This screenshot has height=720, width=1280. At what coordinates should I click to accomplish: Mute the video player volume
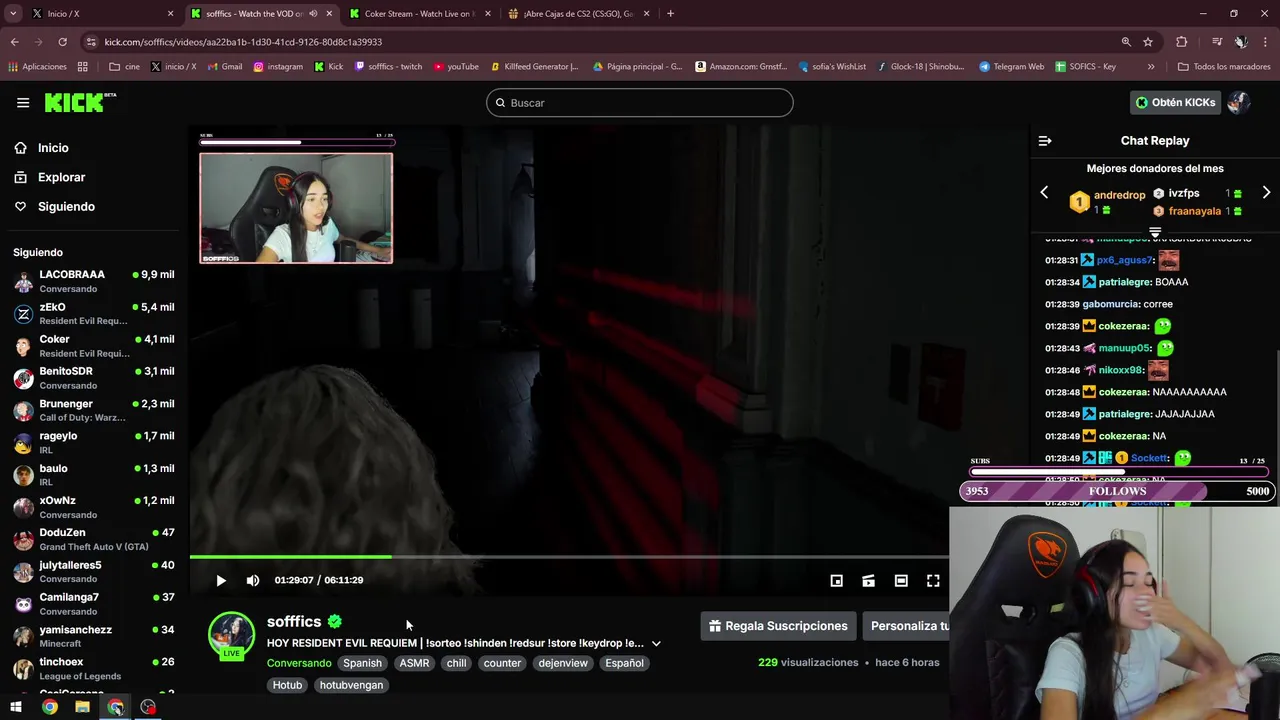[253, 580]
